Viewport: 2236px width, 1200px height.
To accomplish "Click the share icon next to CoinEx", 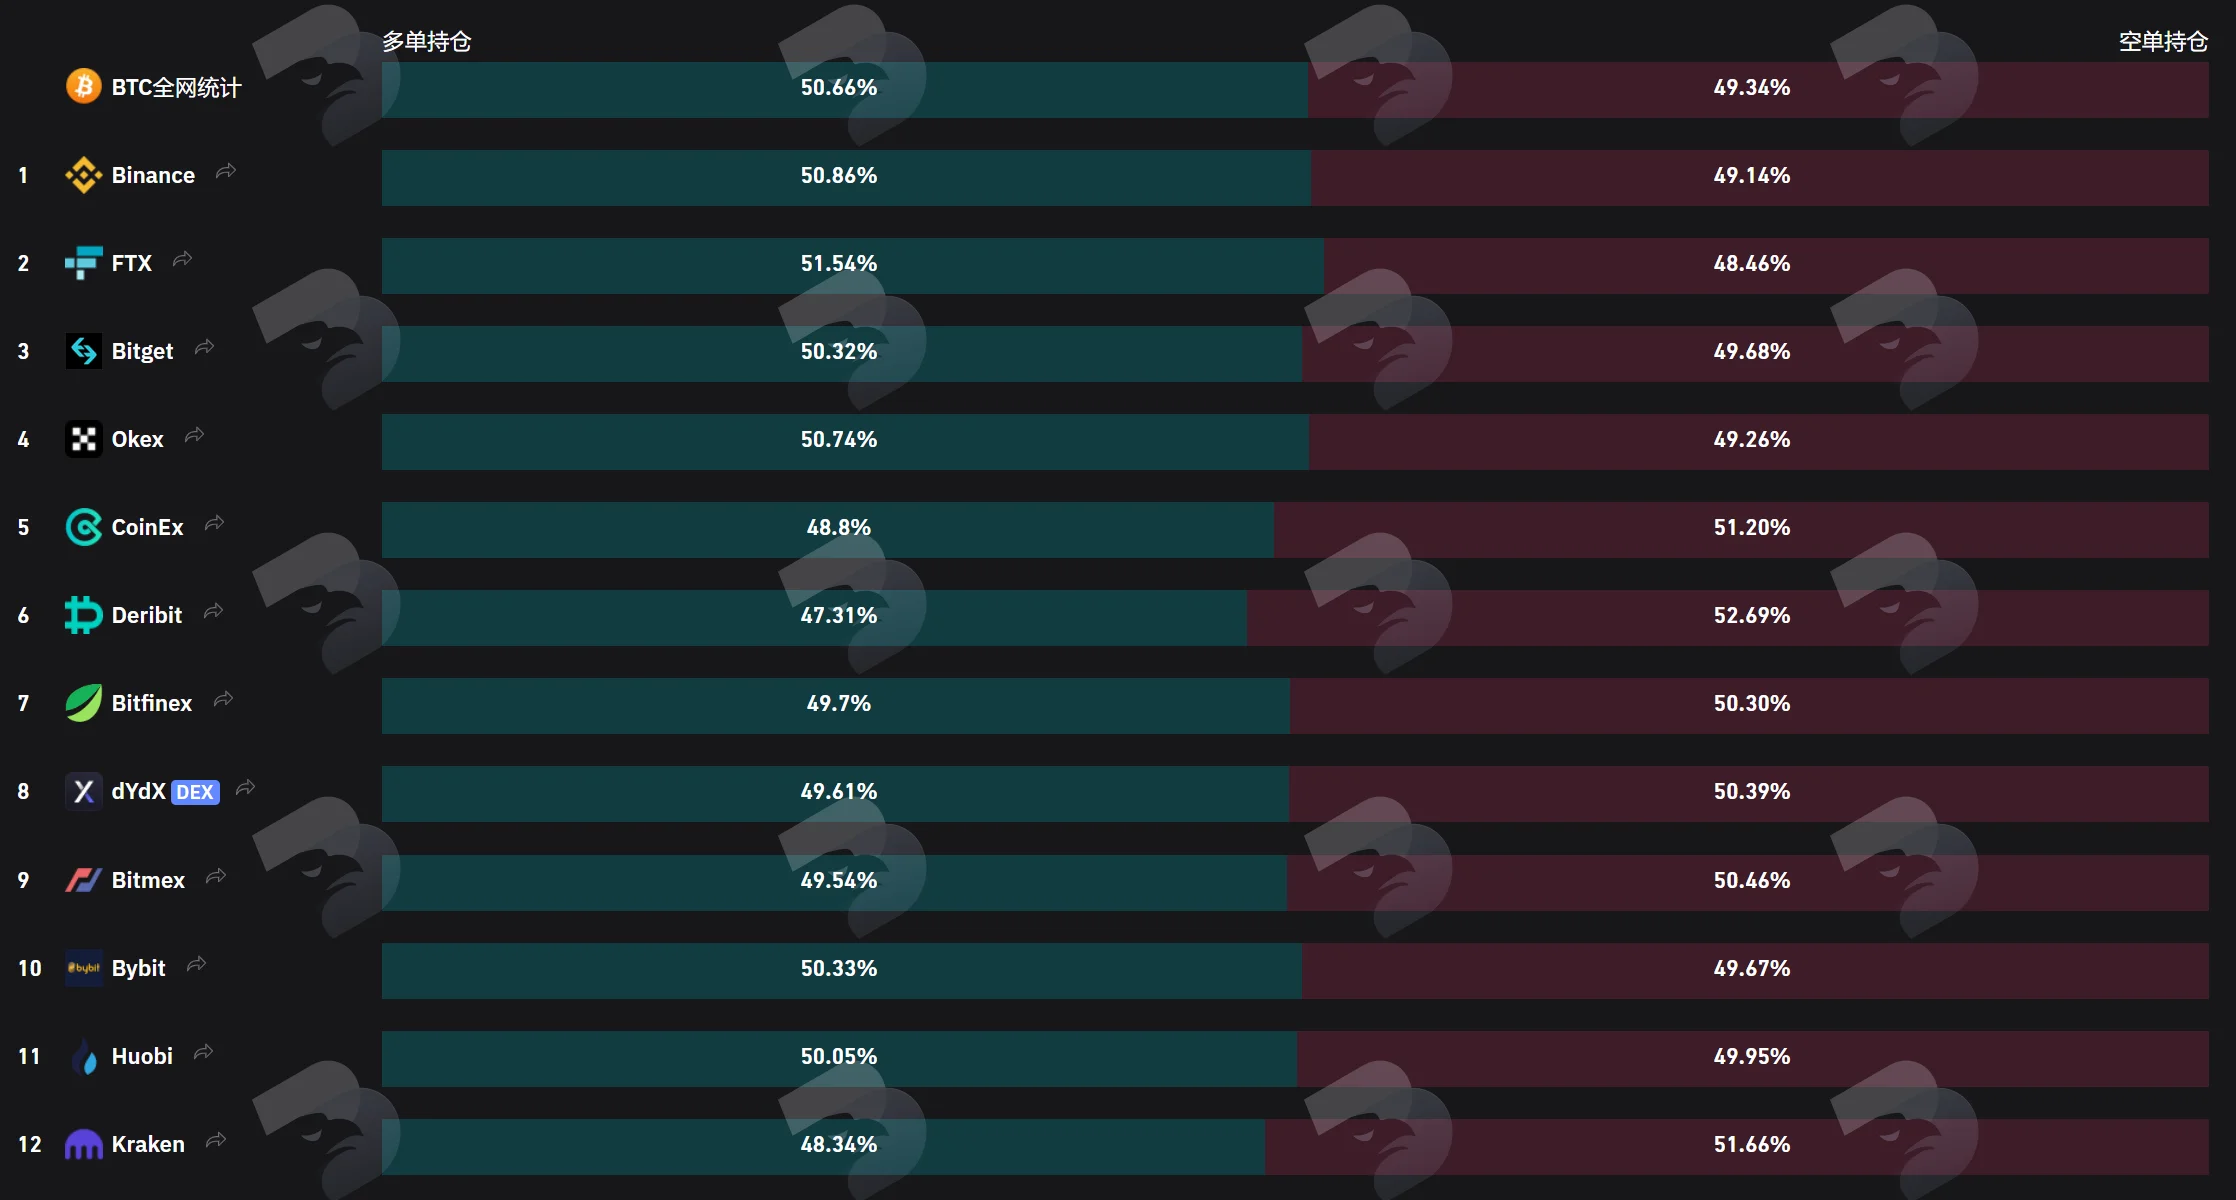I will tap(214, 523).
